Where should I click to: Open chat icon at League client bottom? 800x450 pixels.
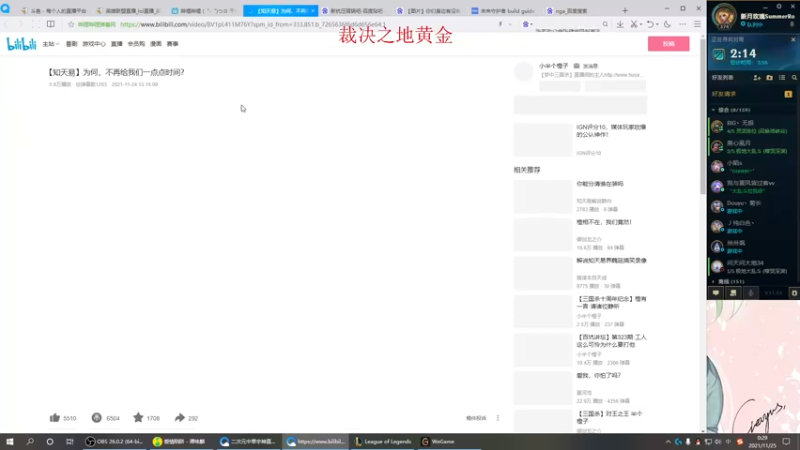point(716,293)
